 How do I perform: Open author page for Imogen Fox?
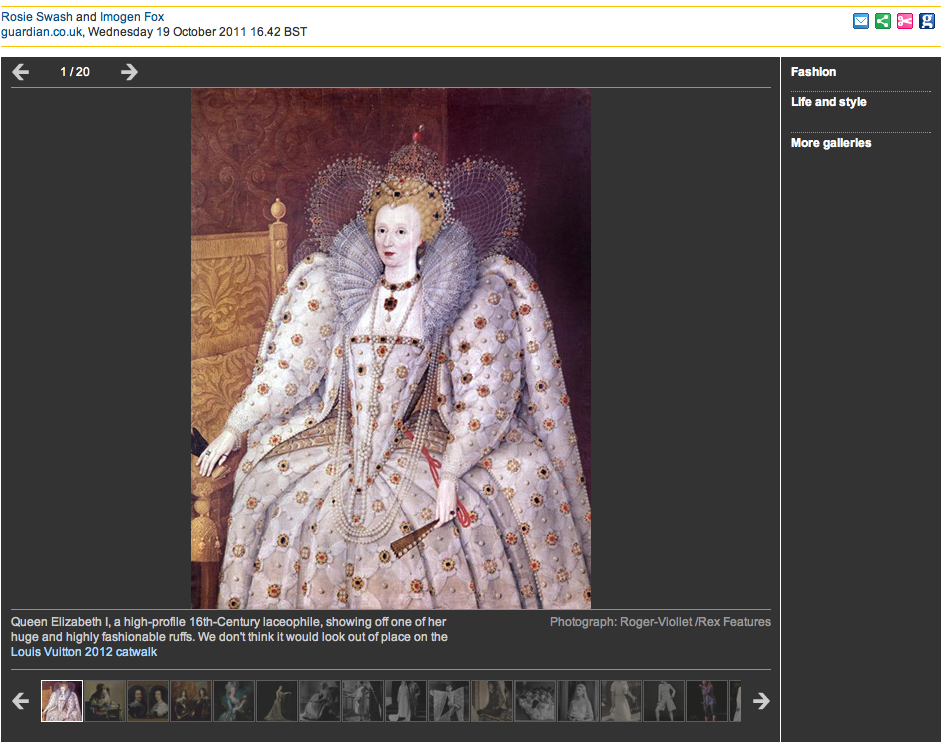(132, 17)
